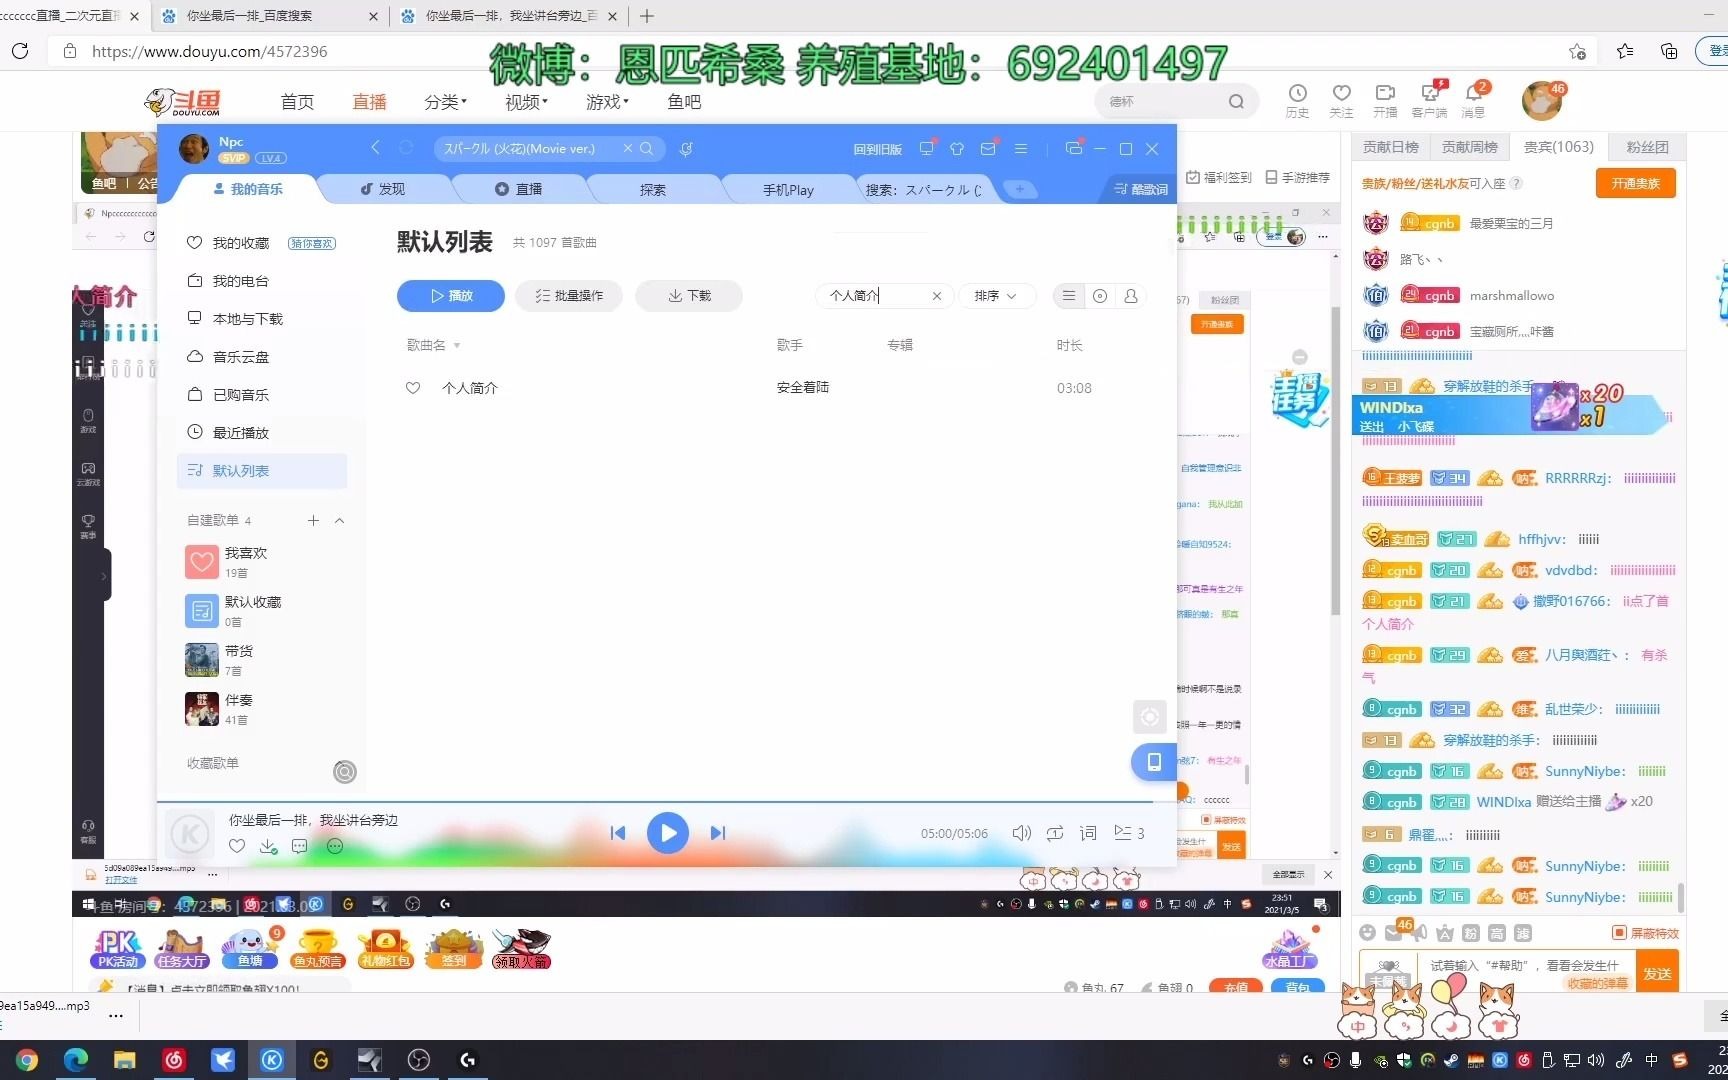1728x1080 pixels.
Task: Play the current song in KuGou player
Action: (667, 833)
